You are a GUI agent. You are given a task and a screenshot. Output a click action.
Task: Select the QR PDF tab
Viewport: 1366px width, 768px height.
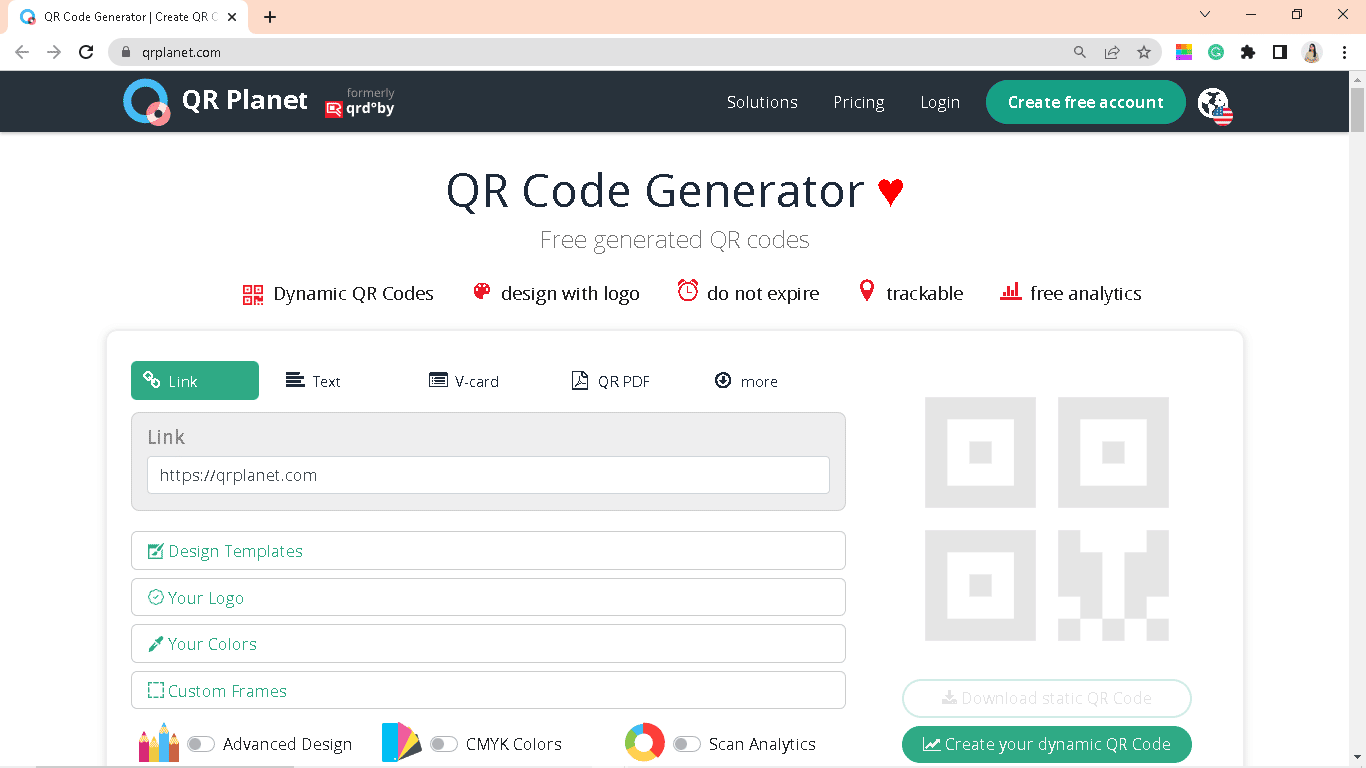[x=611, y=381]
